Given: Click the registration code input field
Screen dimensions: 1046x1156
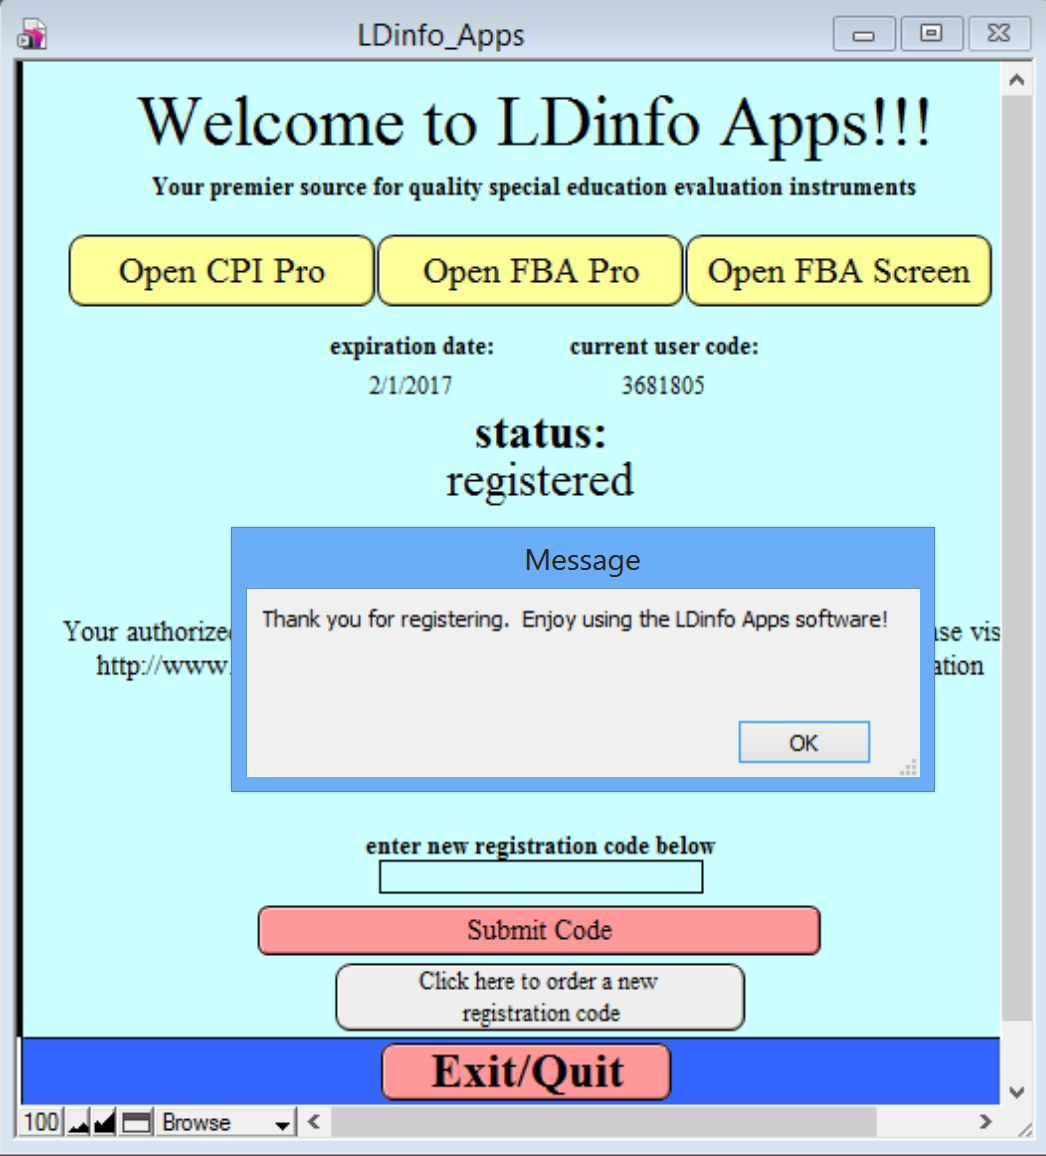Looking at the screenshot, I should click(x=541, y=877).
